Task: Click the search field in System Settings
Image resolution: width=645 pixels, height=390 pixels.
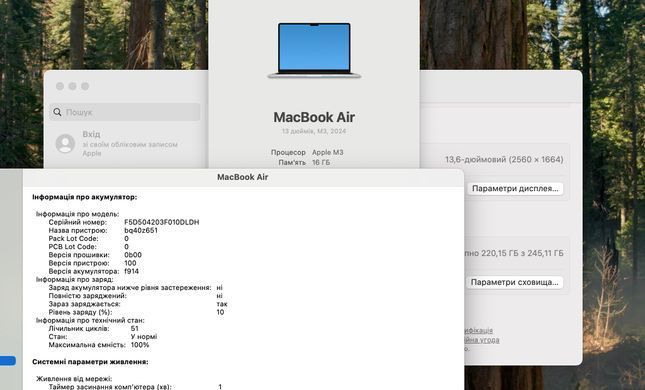Action: pos(125,112)
